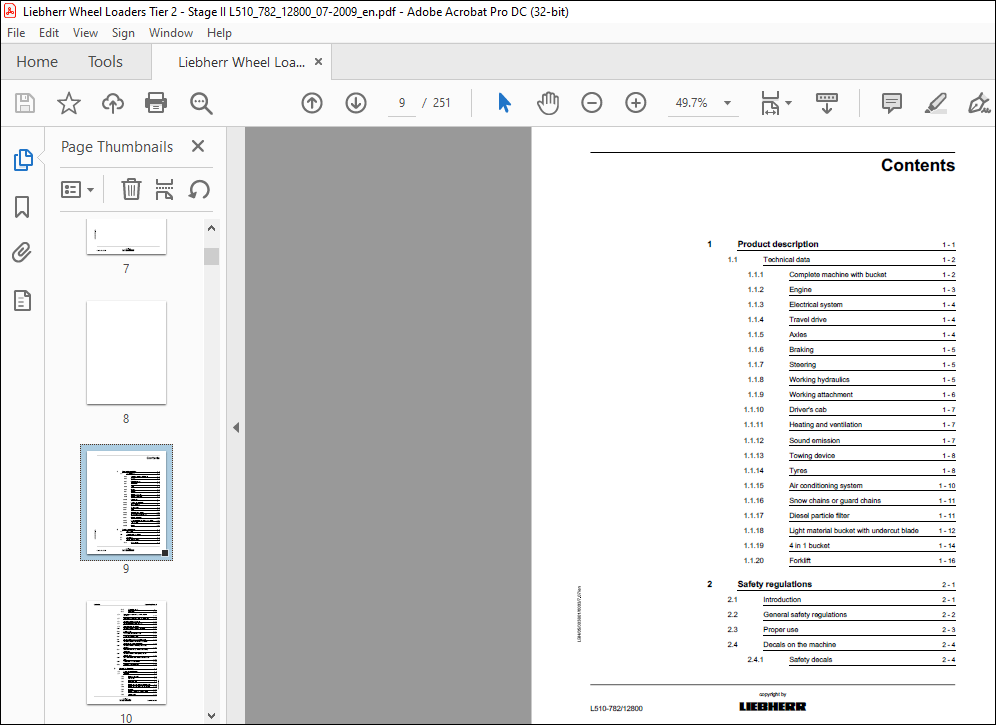Open fit page options dropdown arrow
Image resolution: width=996 pixels, height=725 pixels.
pos(788,103)
